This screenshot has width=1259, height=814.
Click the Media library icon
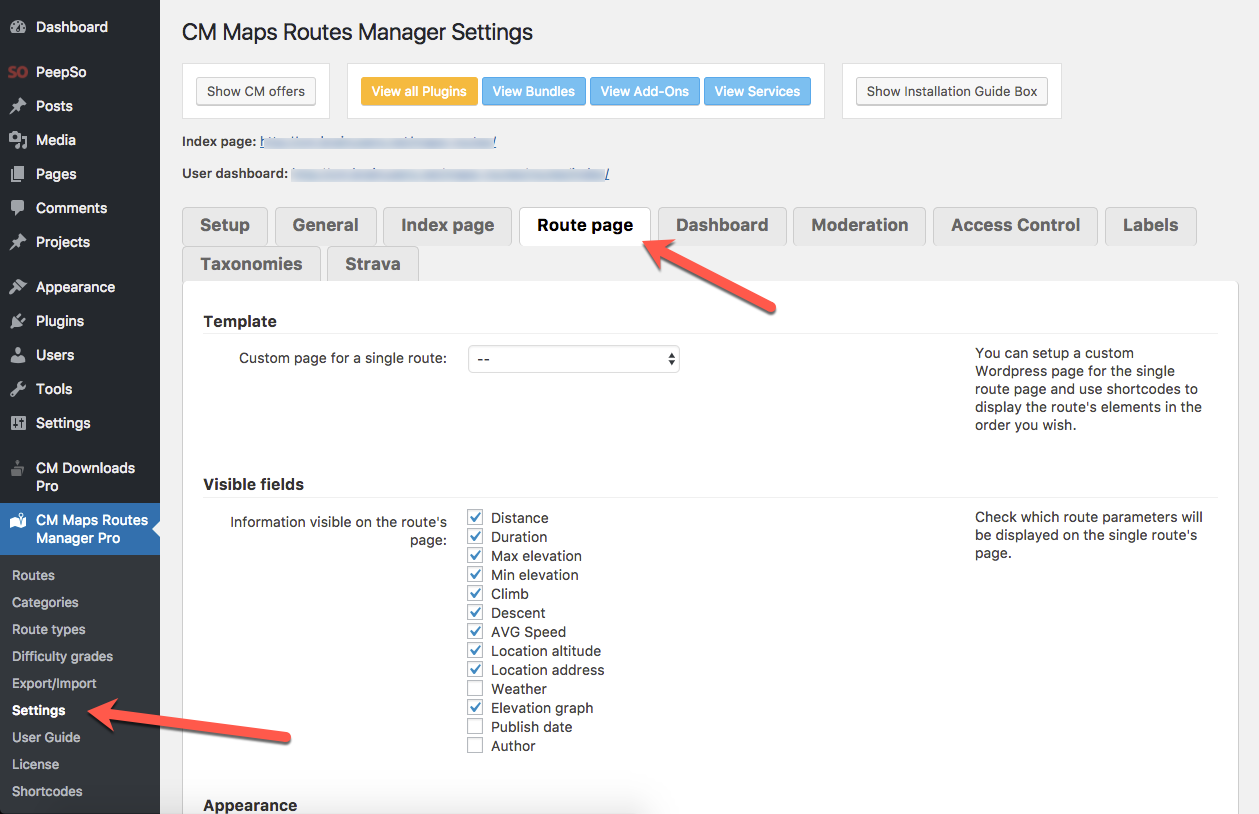tap(18, 140)
